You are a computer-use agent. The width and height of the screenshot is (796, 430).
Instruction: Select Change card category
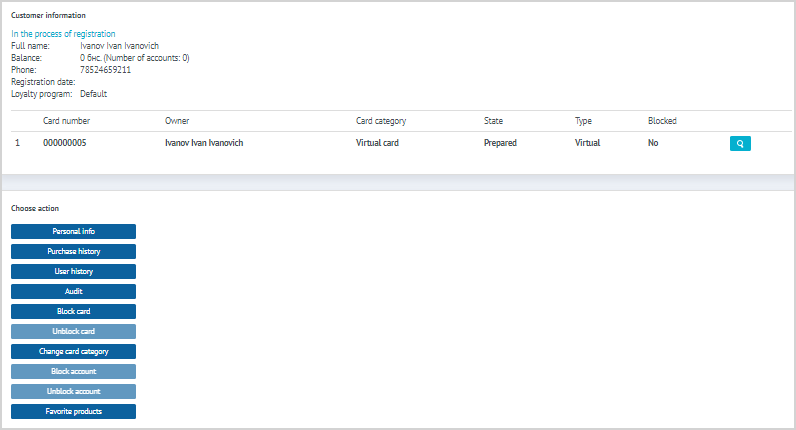pyautogui.click(x=73, y=351)
